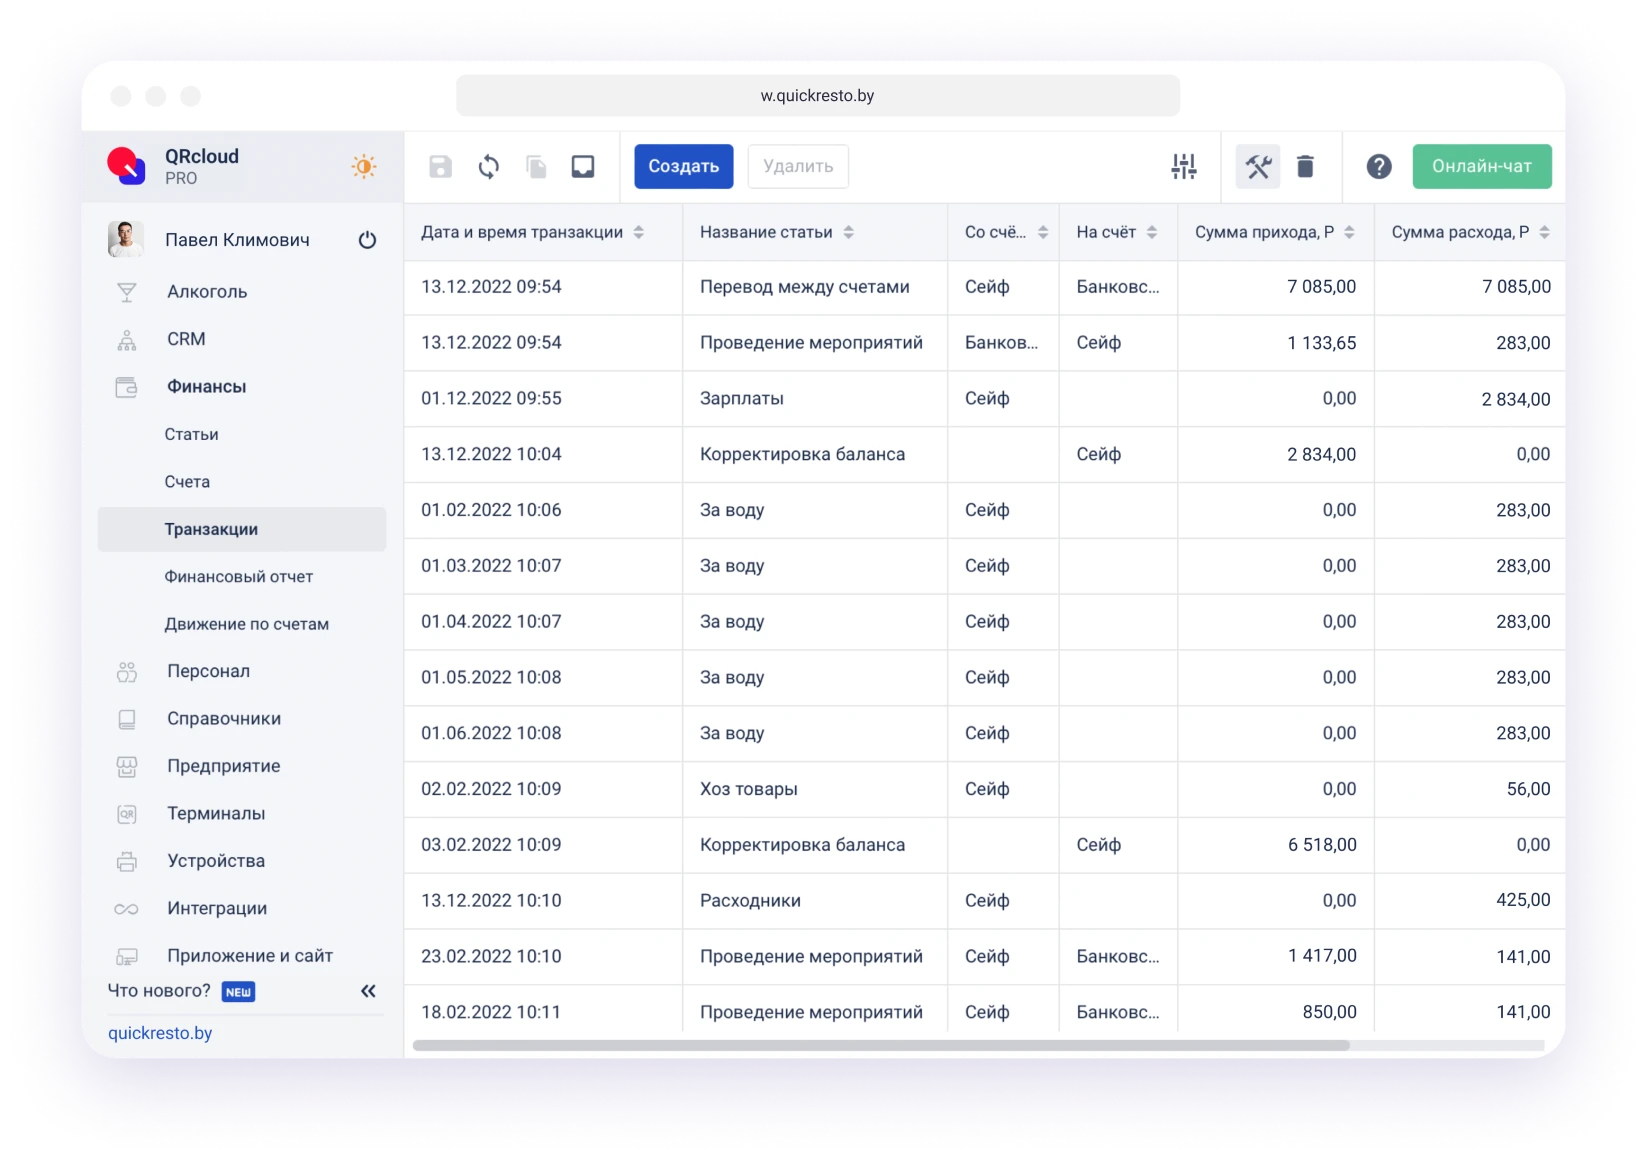Open the Онлайн-чат button
The image size is (1646, 1159).
(1481, 167)
